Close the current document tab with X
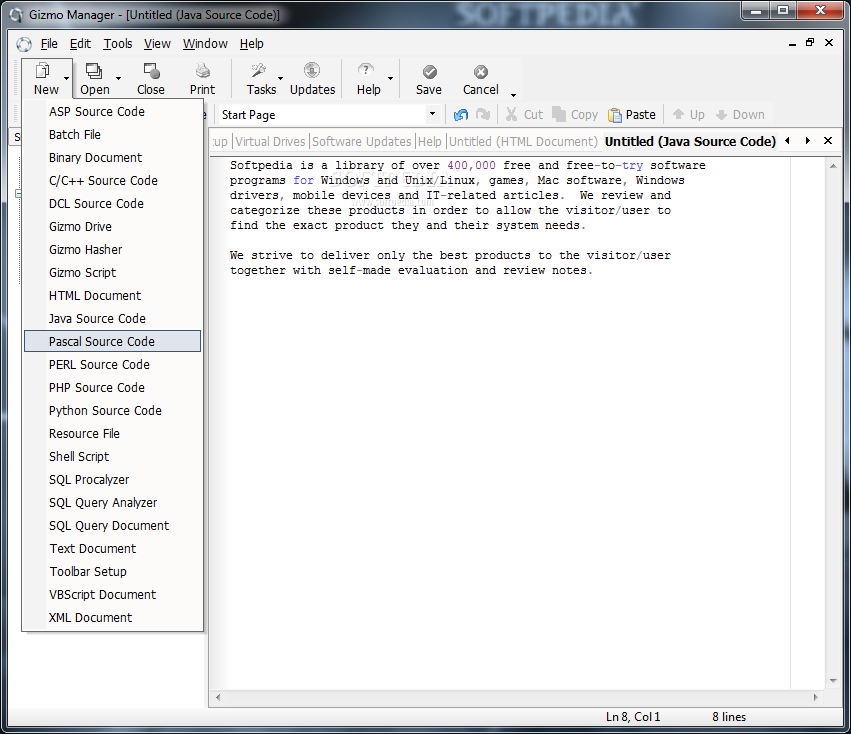 [828, 141]
